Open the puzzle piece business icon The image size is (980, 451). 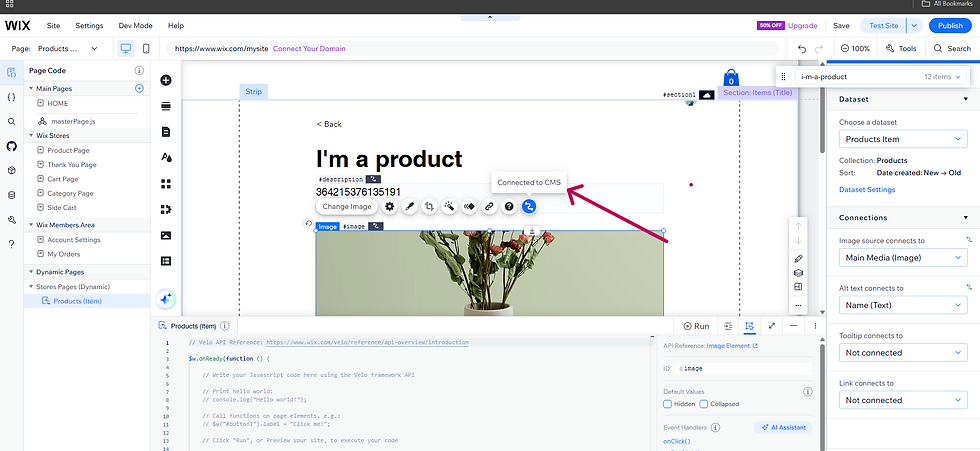click(166, 209)
